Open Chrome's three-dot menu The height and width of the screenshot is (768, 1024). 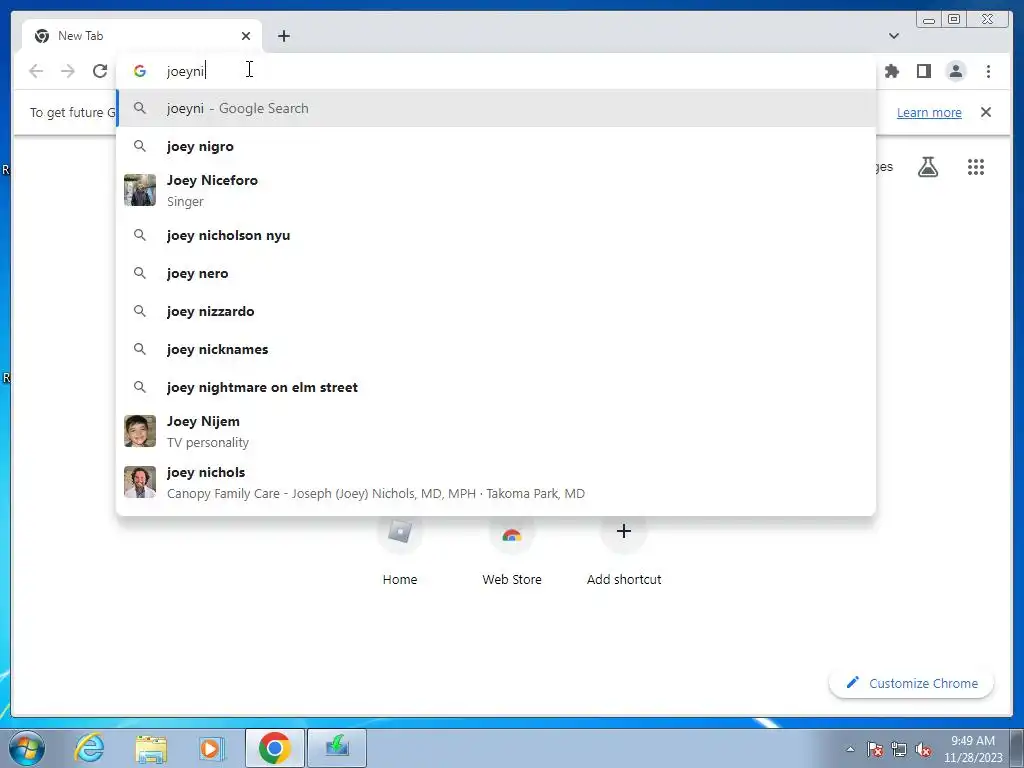pyautogui.click(x=988, y=71)
